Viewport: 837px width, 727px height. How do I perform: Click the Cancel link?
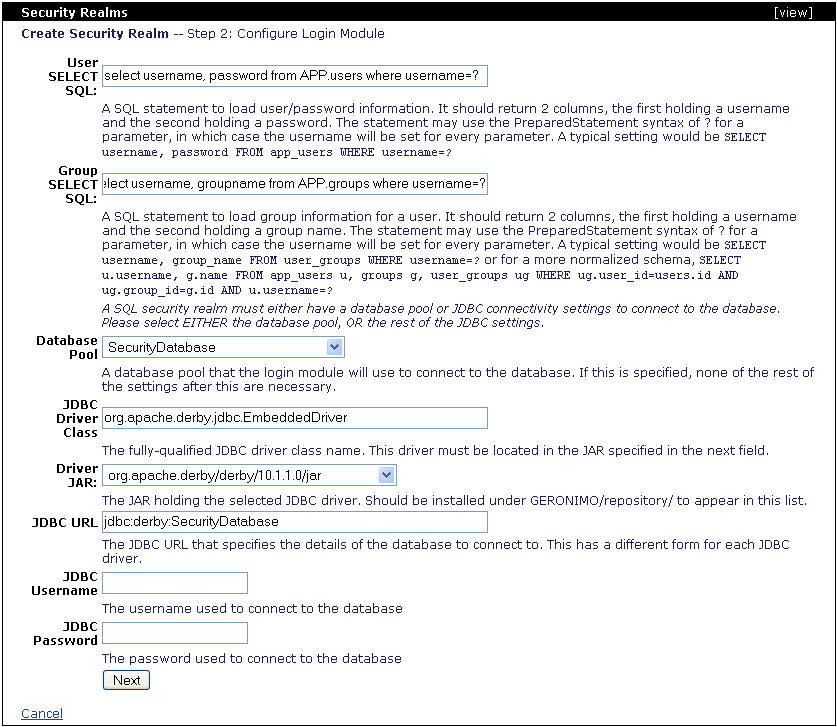[42, 714]
